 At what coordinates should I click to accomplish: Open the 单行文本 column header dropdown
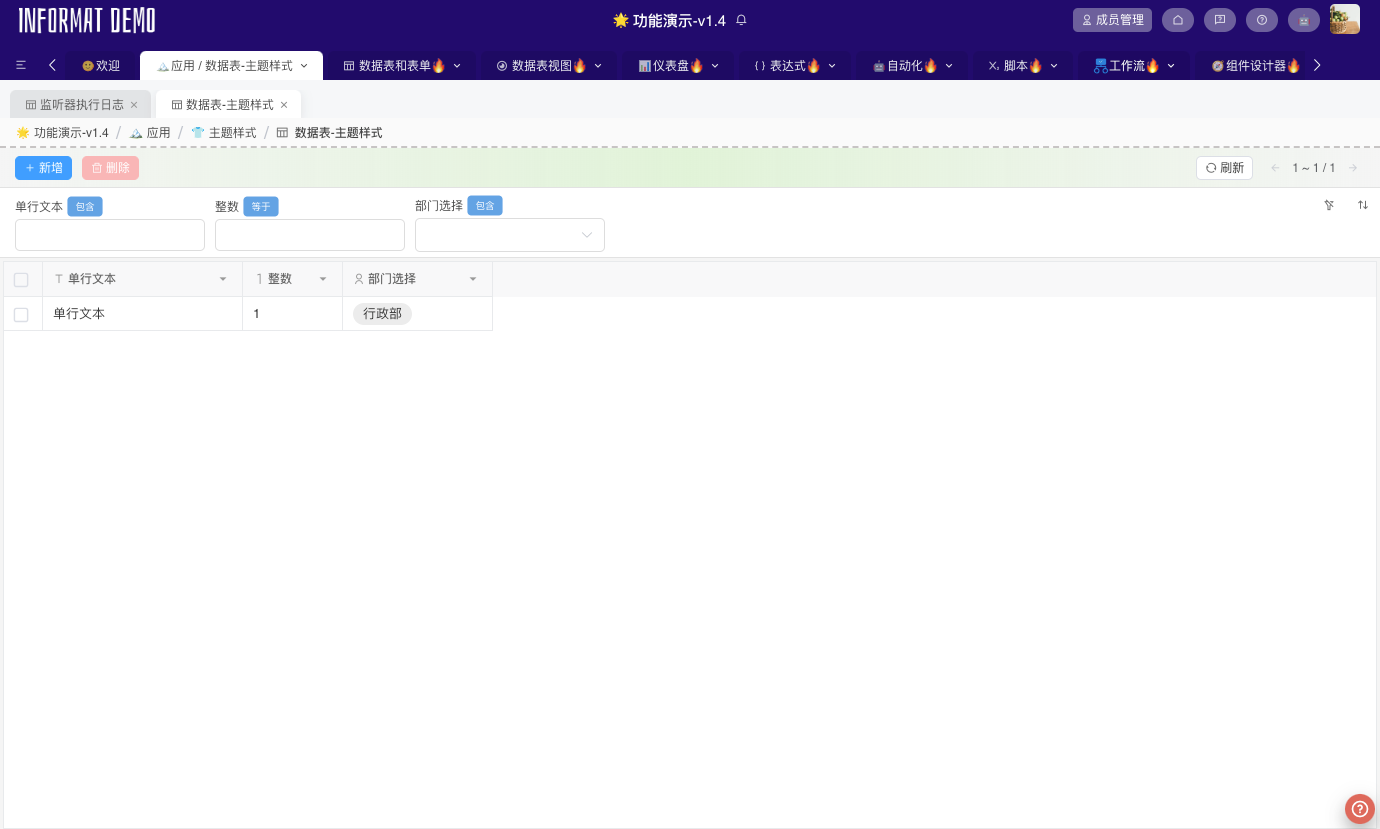click(222, 279)
